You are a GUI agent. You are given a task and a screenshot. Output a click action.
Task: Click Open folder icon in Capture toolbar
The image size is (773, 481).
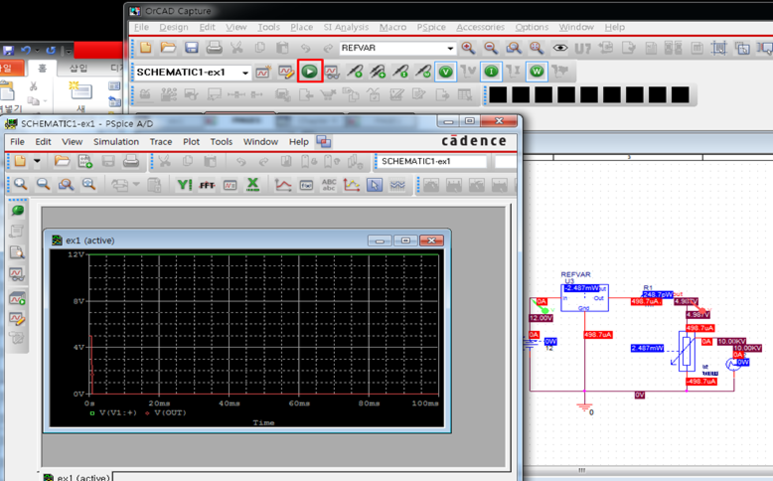[x=168, y=47]
